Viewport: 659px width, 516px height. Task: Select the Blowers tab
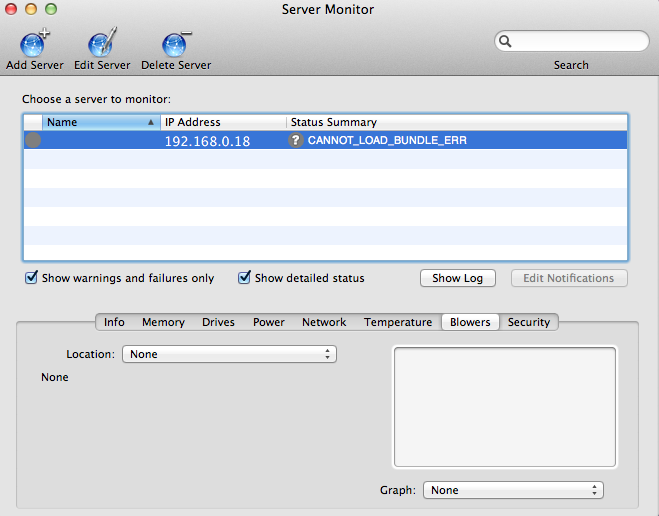(x=470, y=322)
